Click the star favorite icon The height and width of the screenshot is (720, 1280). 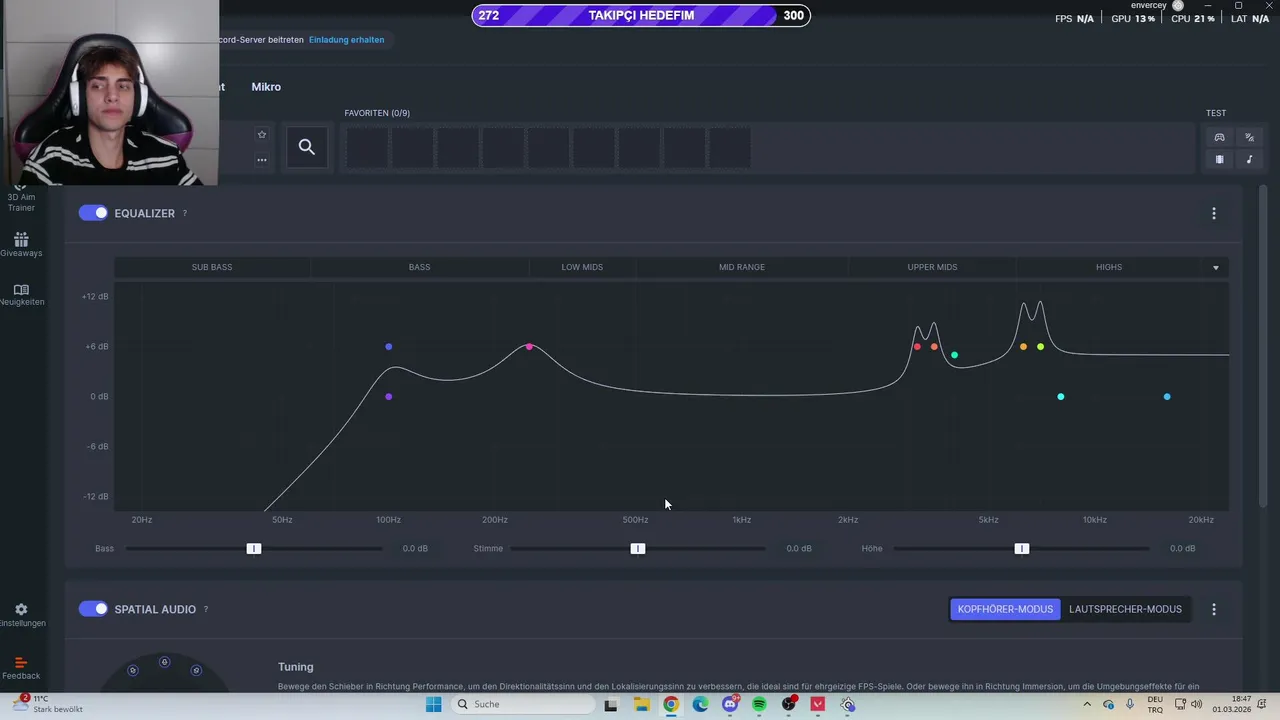262,135
